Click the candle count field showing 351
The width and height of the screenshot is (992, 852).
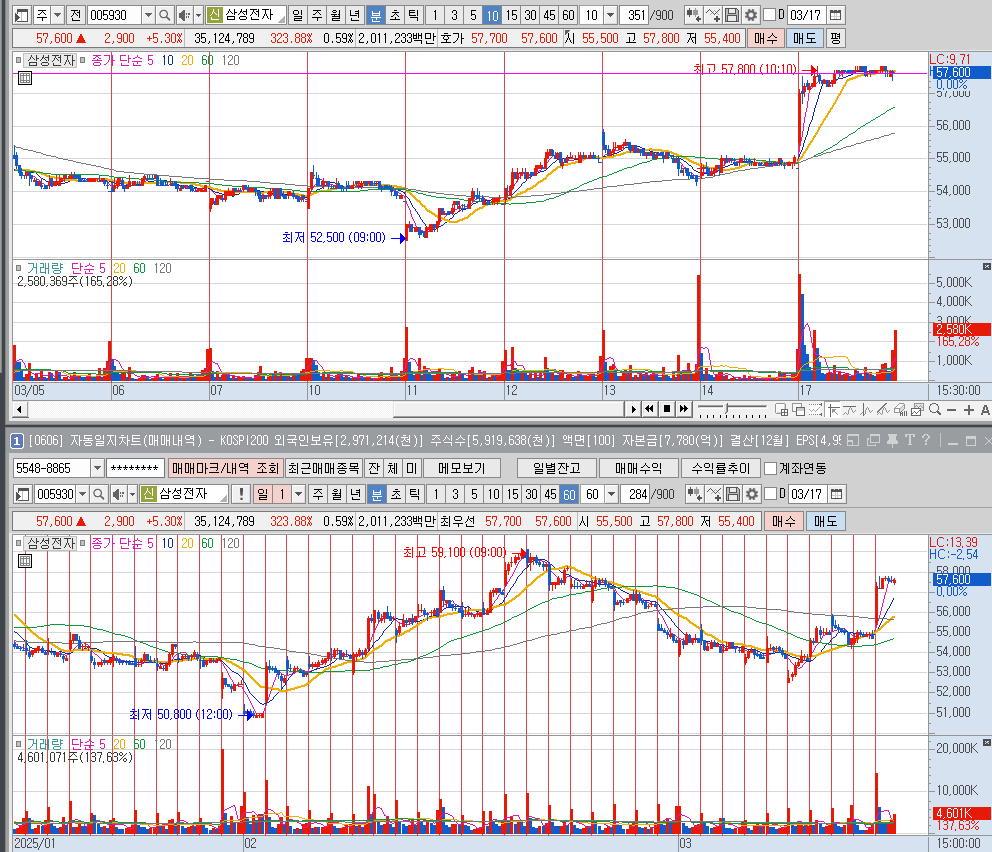[x=636, y=15]
